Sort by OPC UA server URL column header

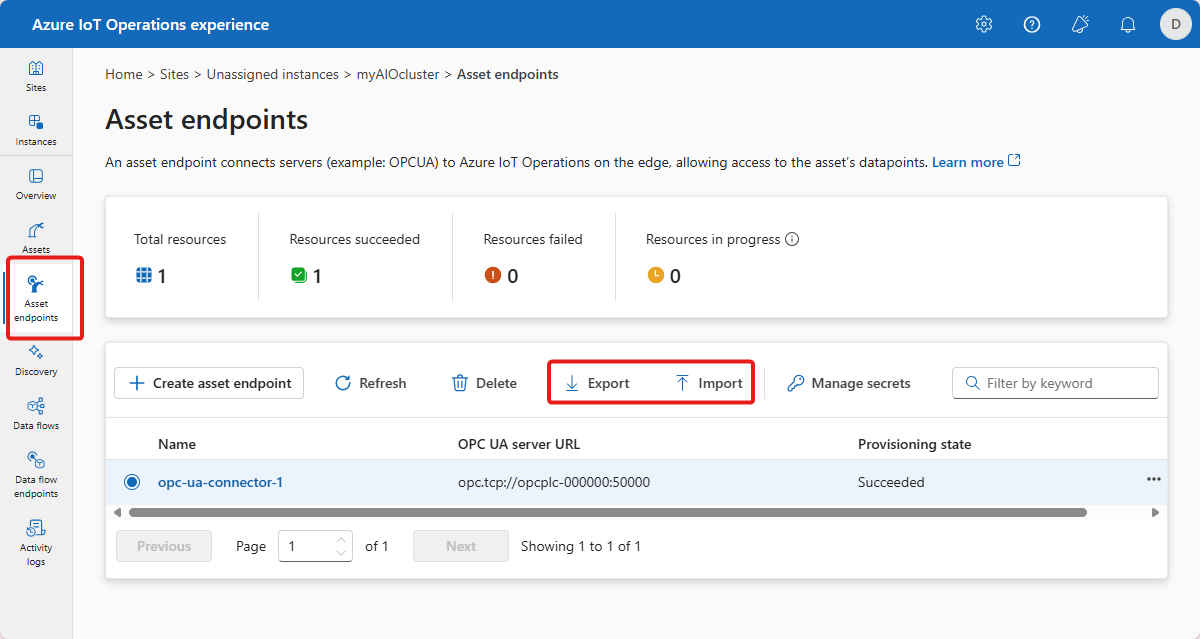tap(519, 444)
